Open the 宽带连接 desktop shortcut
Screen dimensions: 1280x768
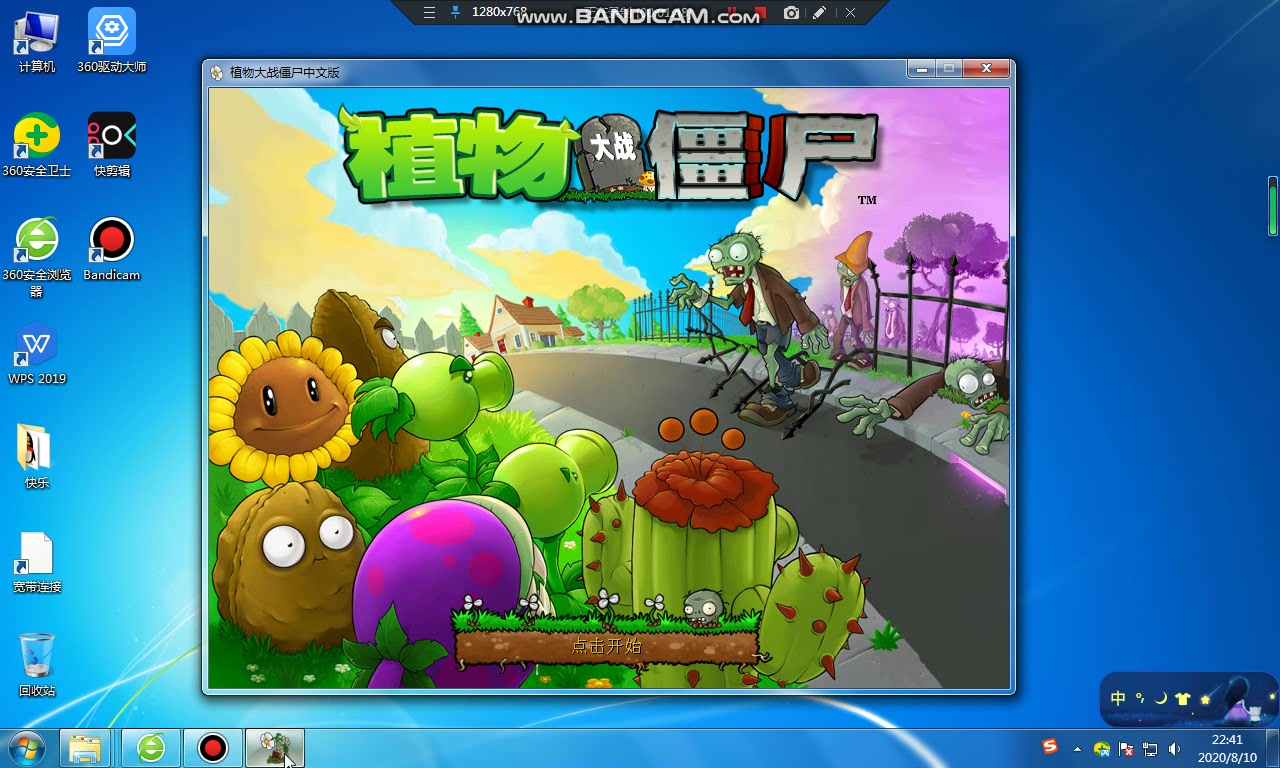37,561
